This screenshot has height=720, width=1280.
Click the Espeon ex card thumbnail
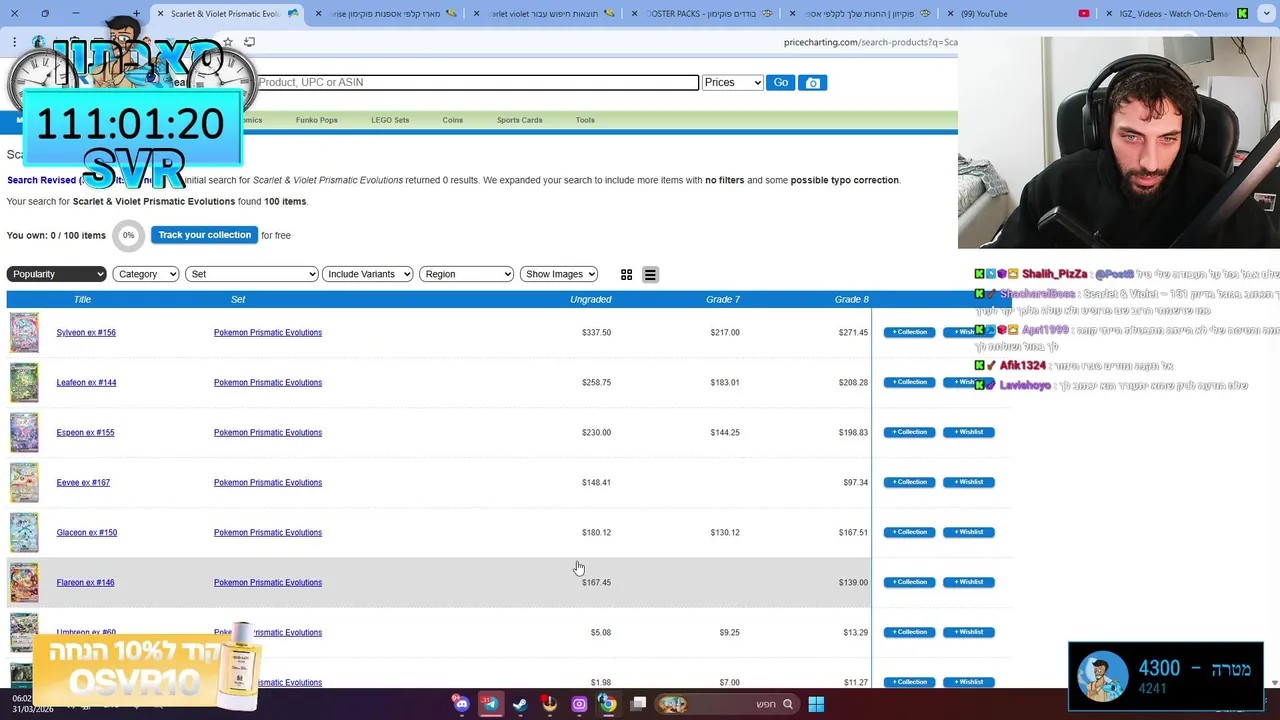point(24,433)
